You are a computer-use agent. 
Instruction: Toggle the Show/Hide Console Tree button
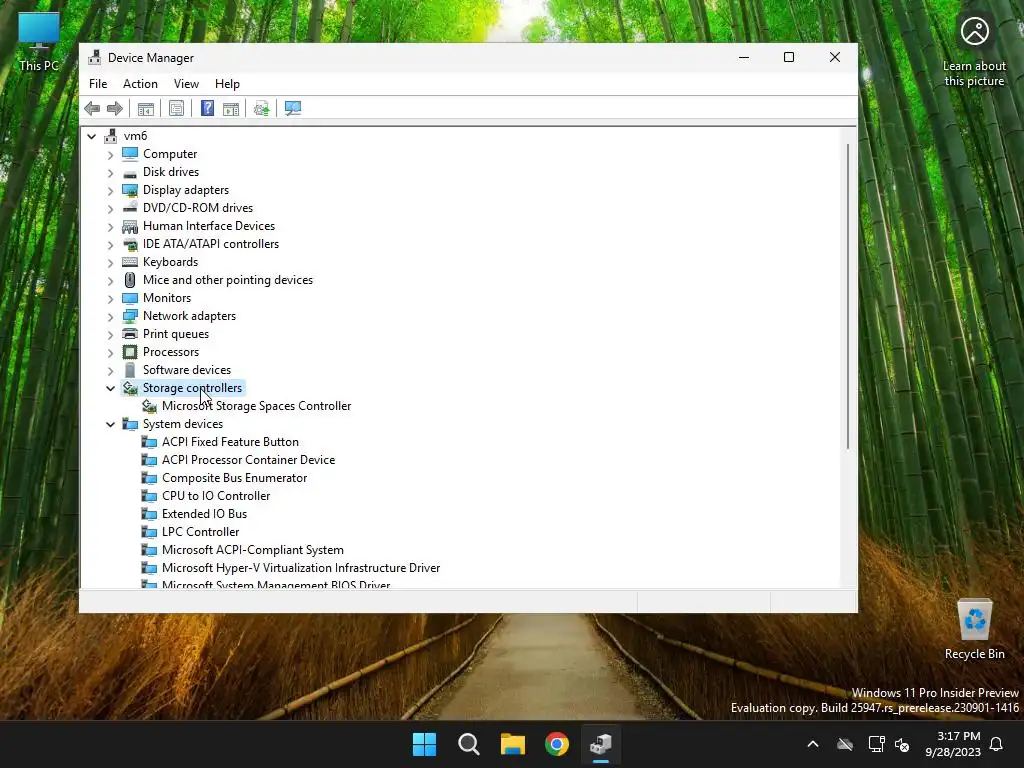tap(146, 108)
